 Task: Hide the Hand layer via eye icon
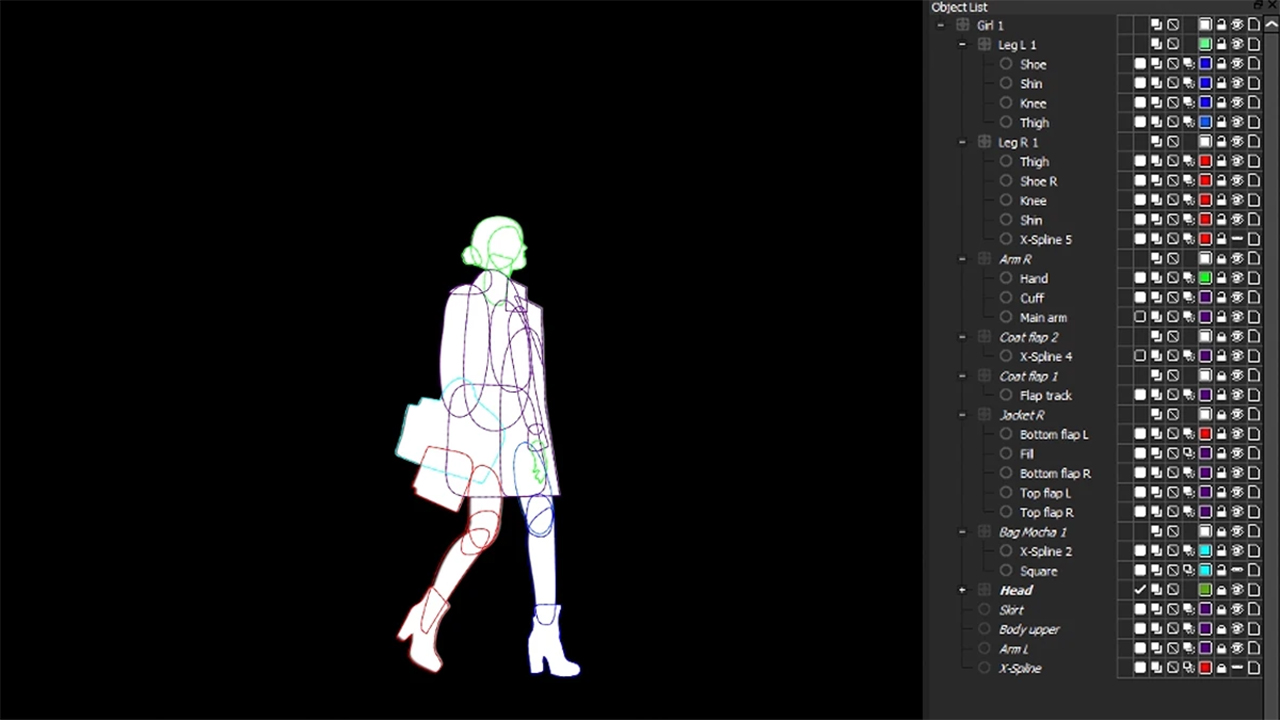(1237, 278)
